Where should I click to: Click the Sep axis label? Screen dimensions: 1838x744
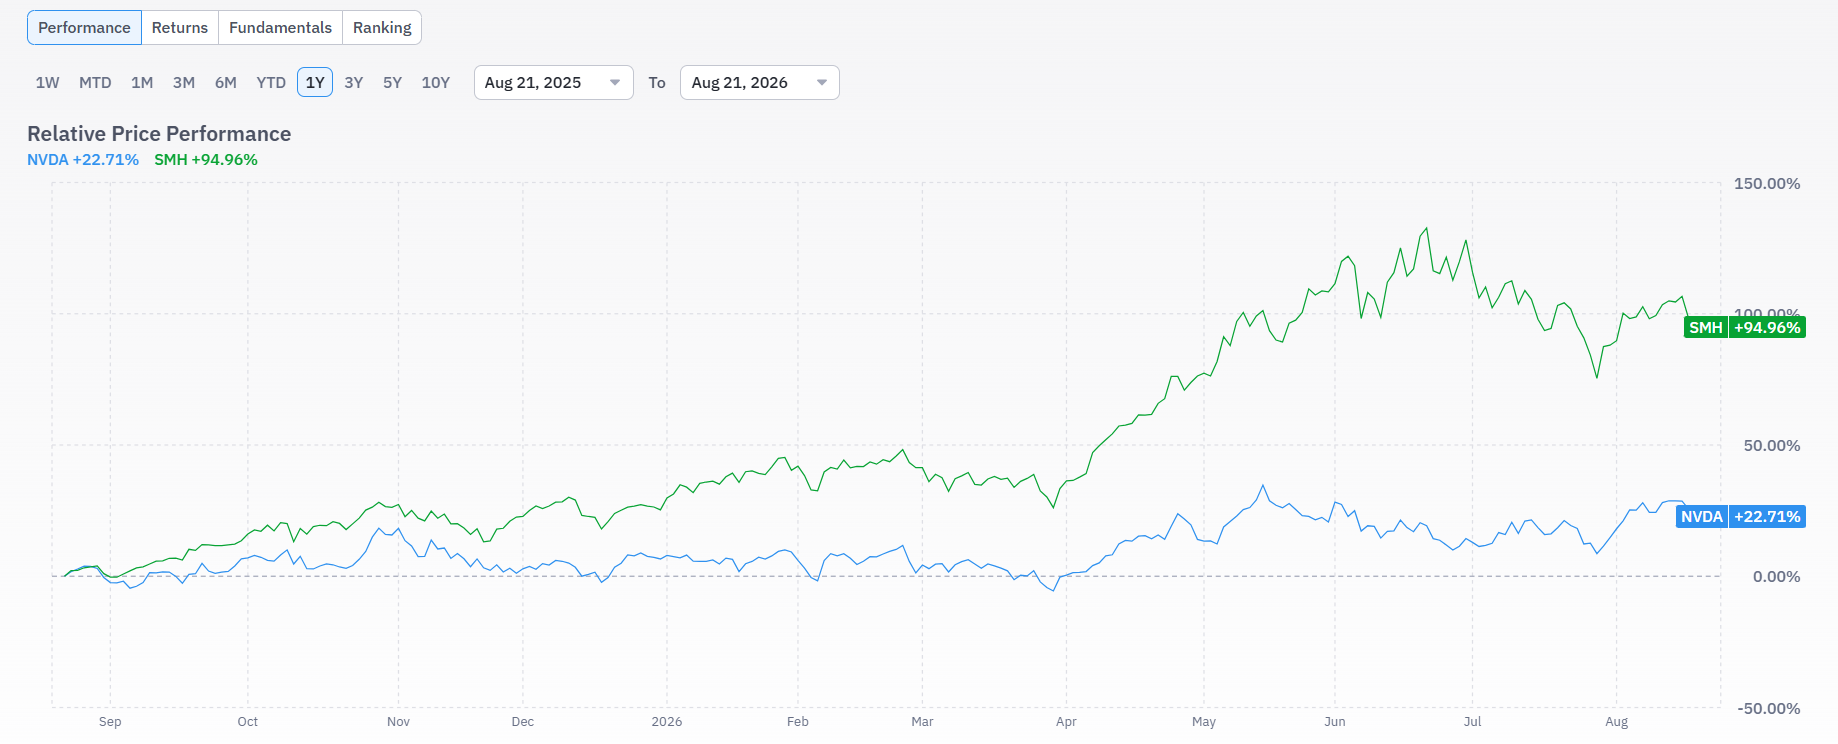pos(110,722)
